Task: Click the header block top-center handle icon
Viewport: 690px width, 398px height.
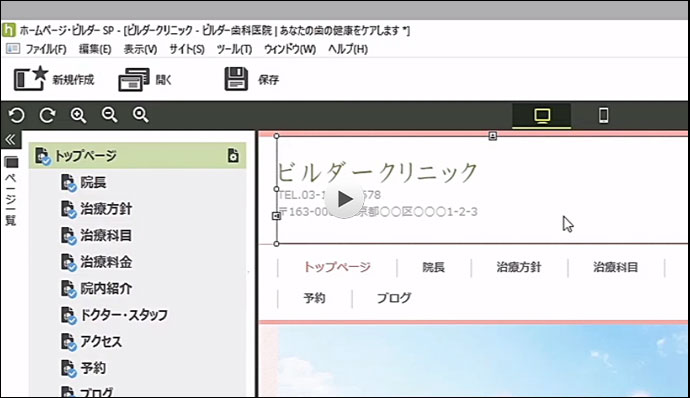Action: [492, 136]
